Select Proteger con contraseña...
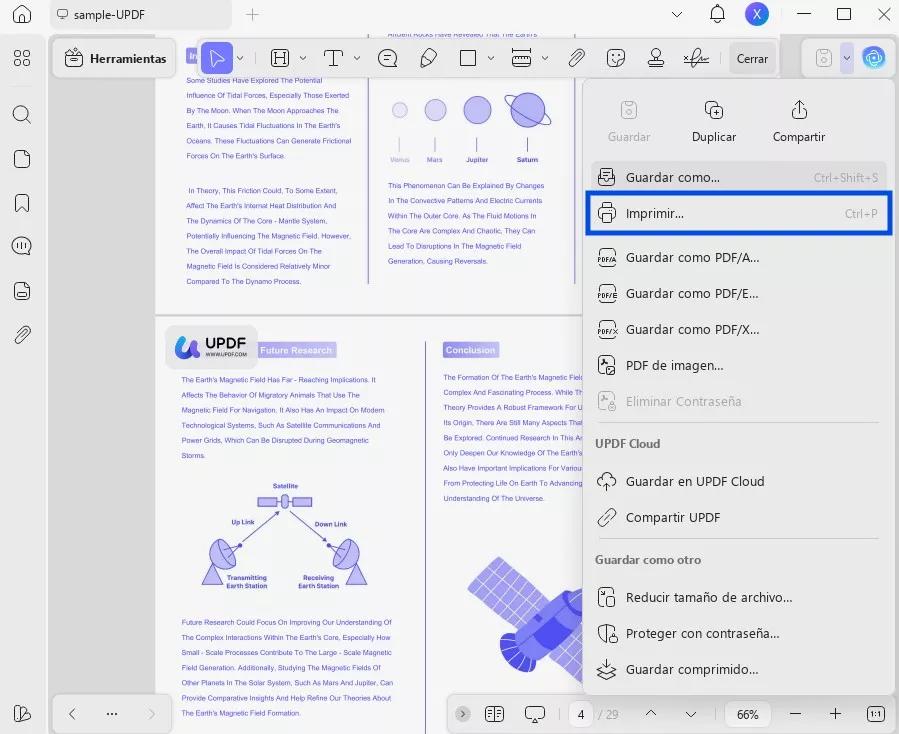This screenshot has height=734, width=899. click(737, 634)
